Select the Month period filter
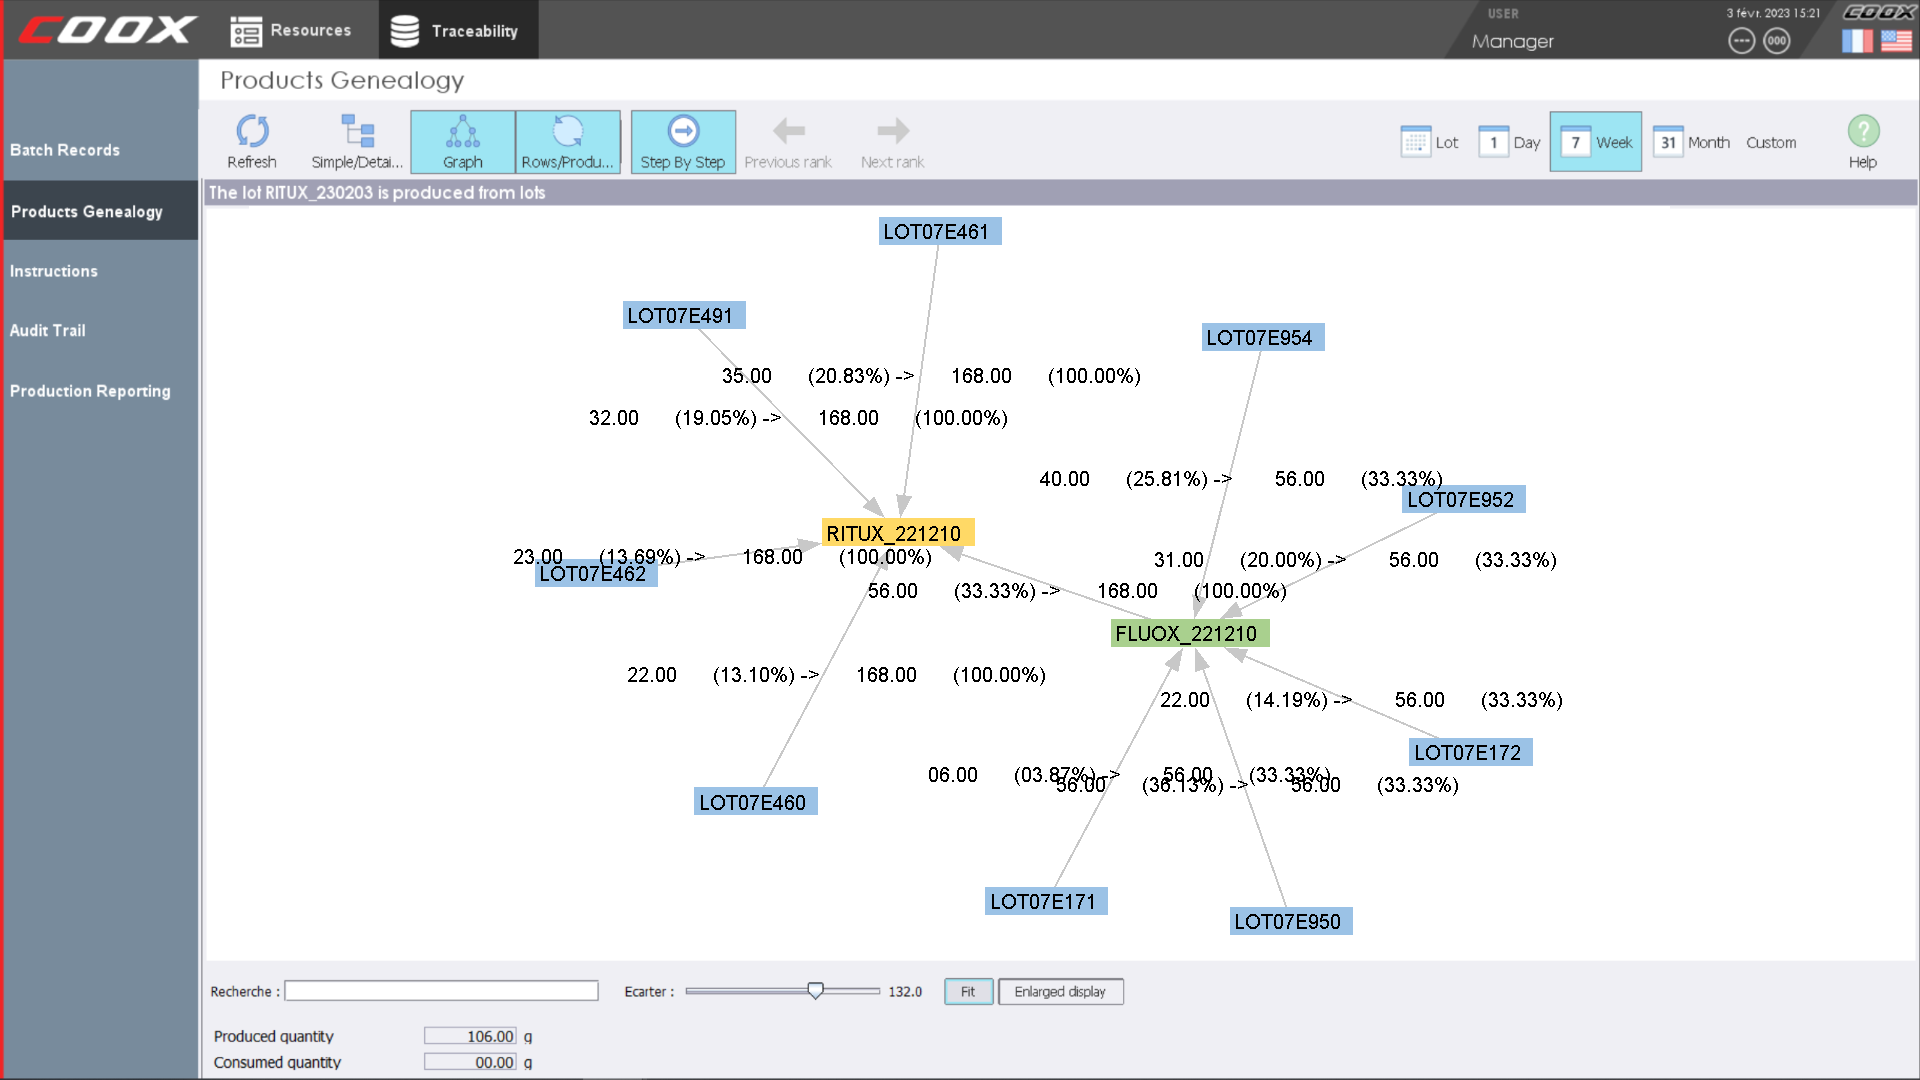The width and height of the screenshot is (1920, 1080). click(1692, 142)
